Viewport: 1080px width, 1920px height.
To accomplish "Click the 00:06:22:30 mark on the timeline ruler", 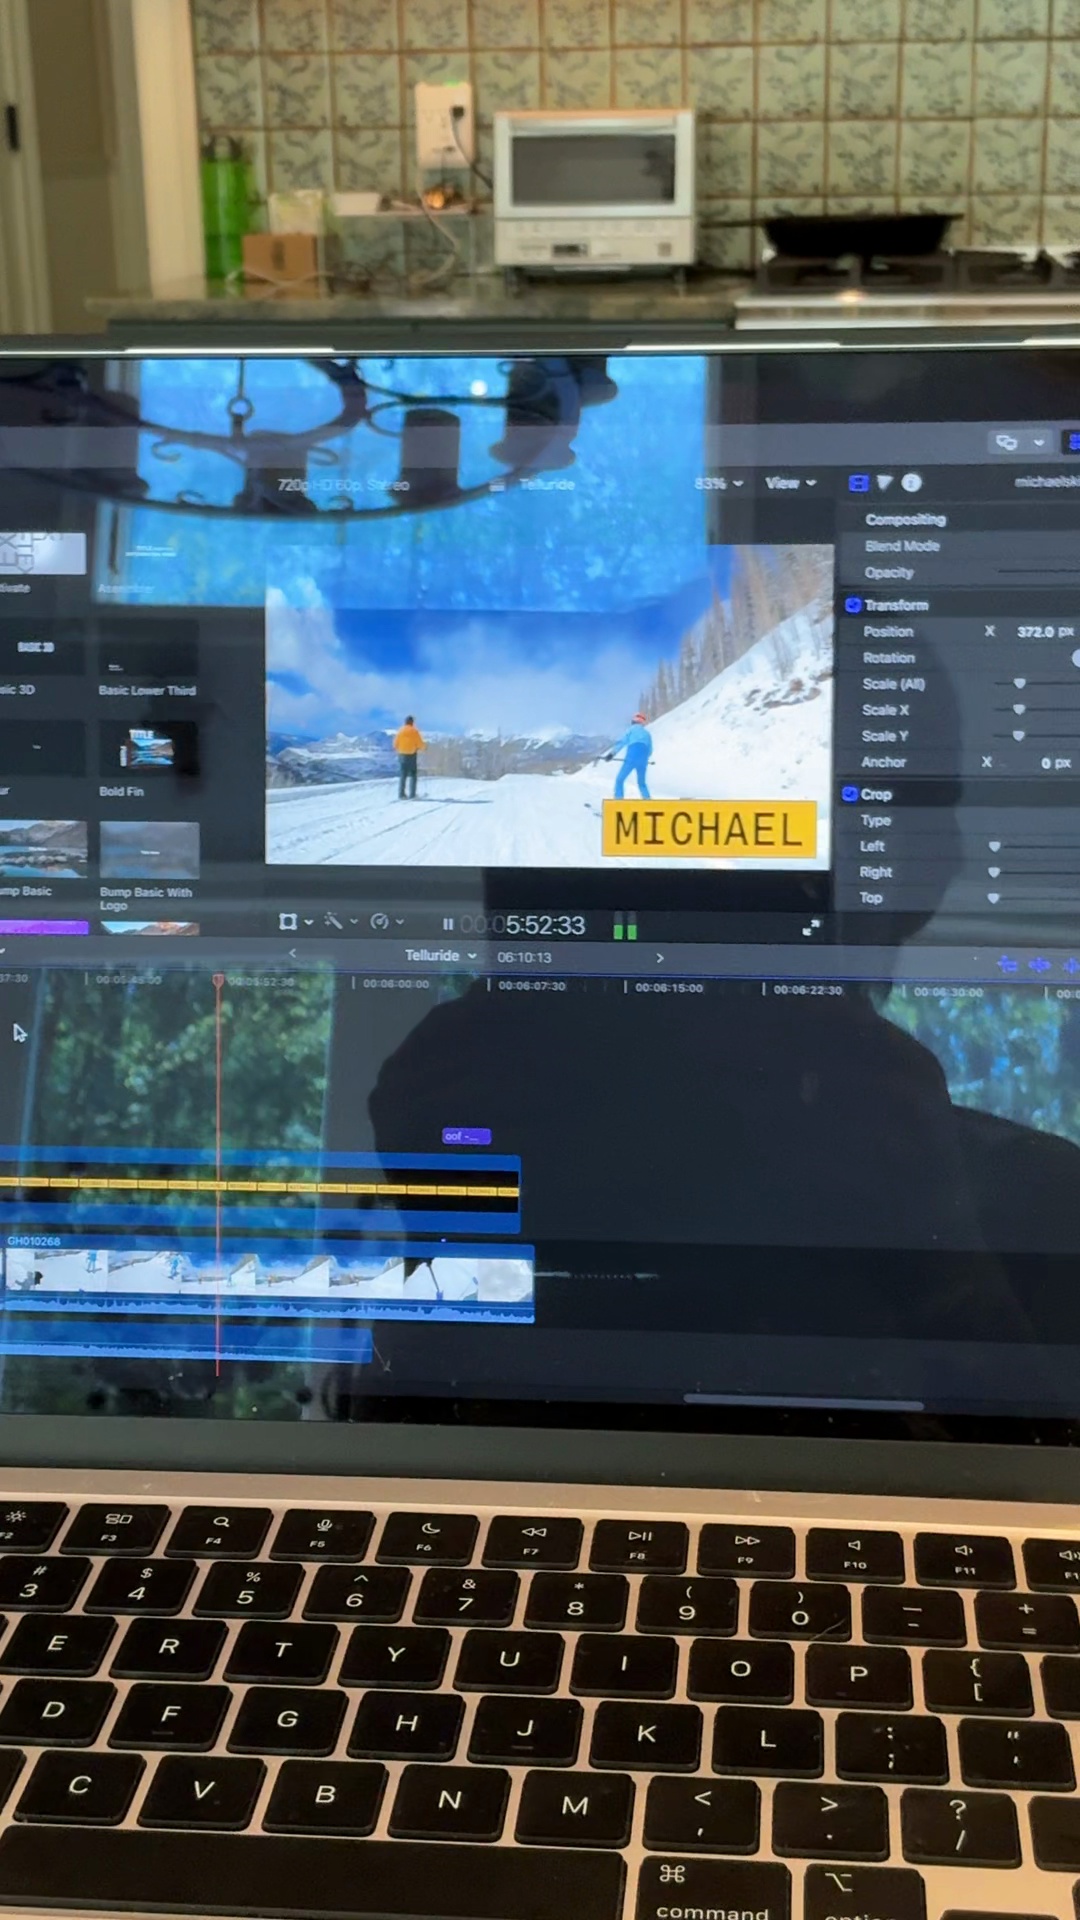I will (x=808, y=990).
